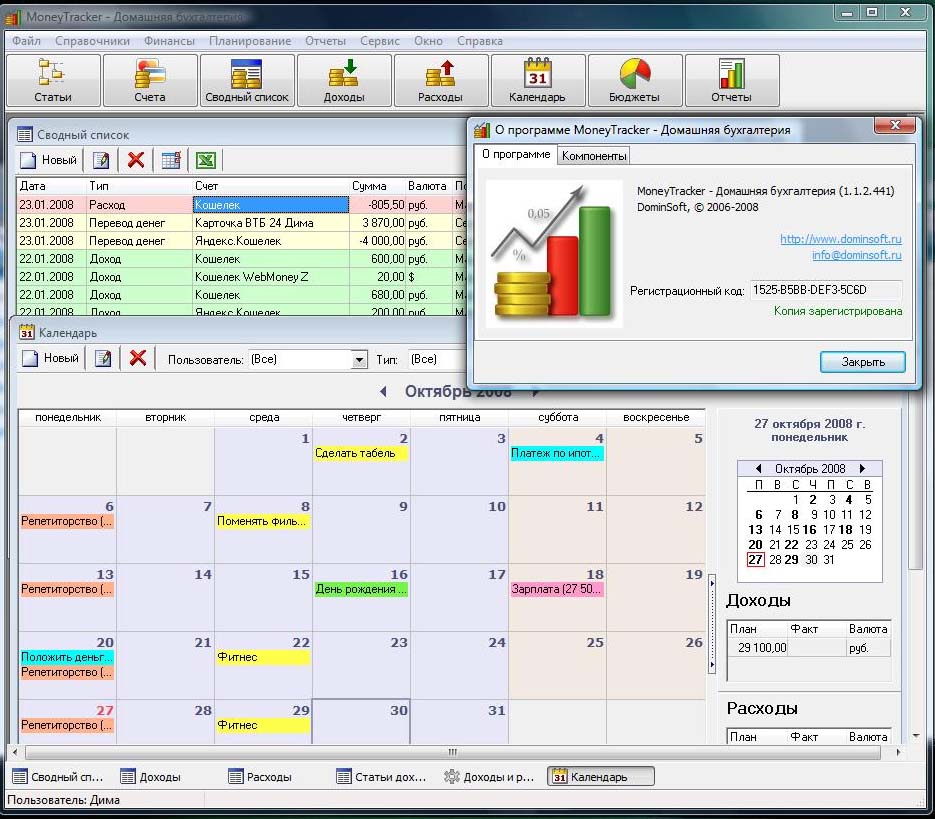This screenshot has height=819, width=935.
Task: Select the Кошелек WebMoney Z row
Action: (242, 277)
